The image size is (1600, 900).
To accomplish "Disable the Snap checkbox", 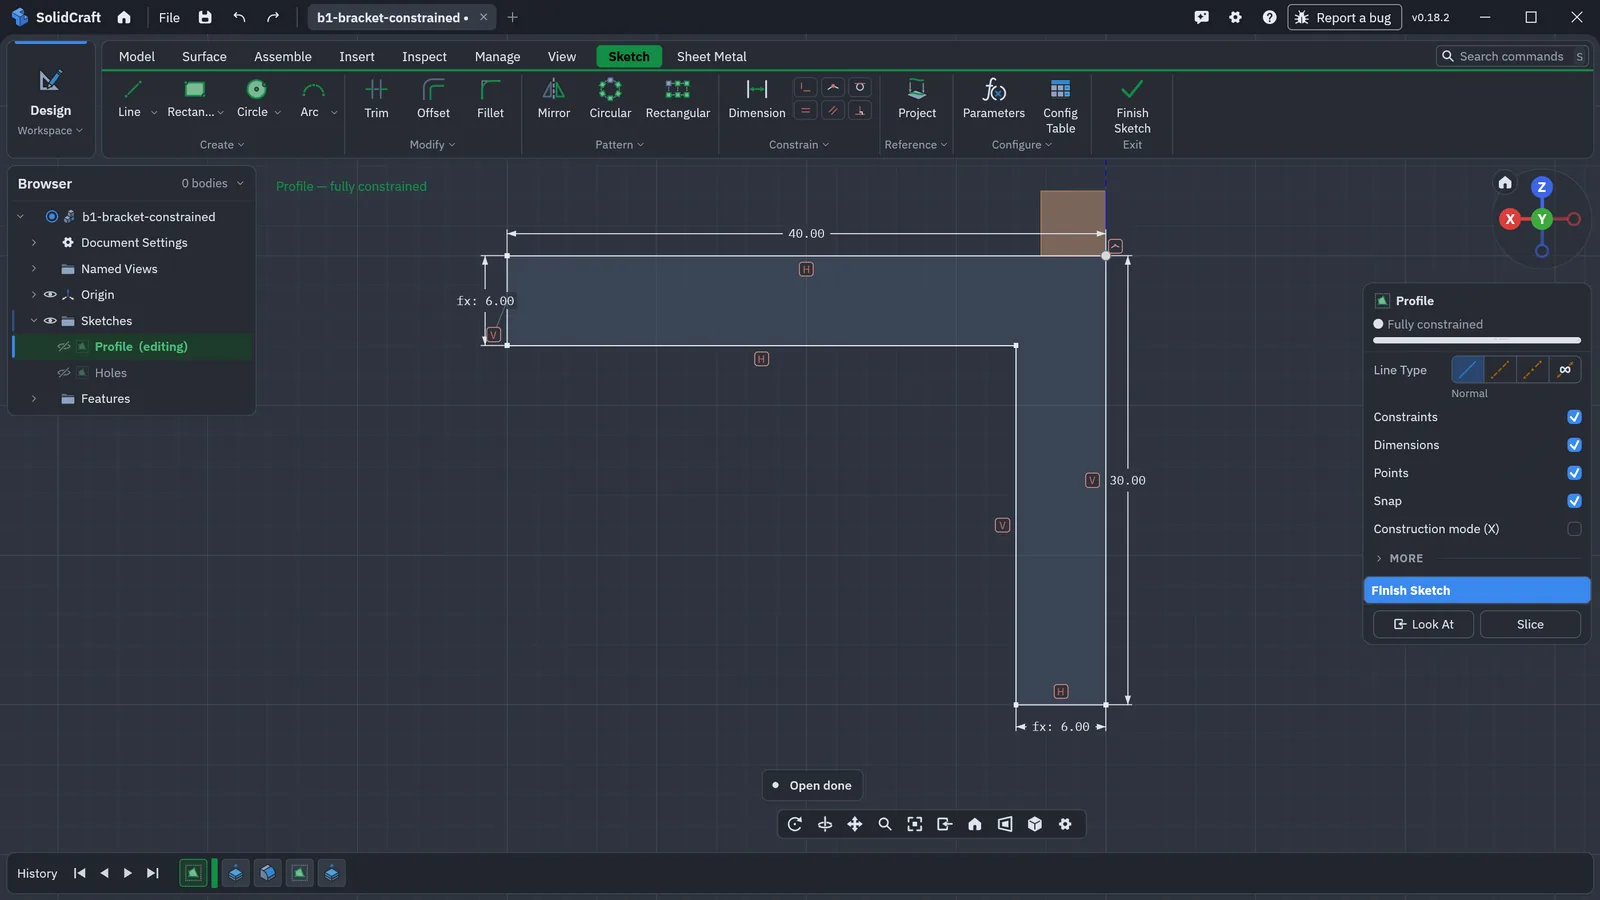I will coord(1574,501).
